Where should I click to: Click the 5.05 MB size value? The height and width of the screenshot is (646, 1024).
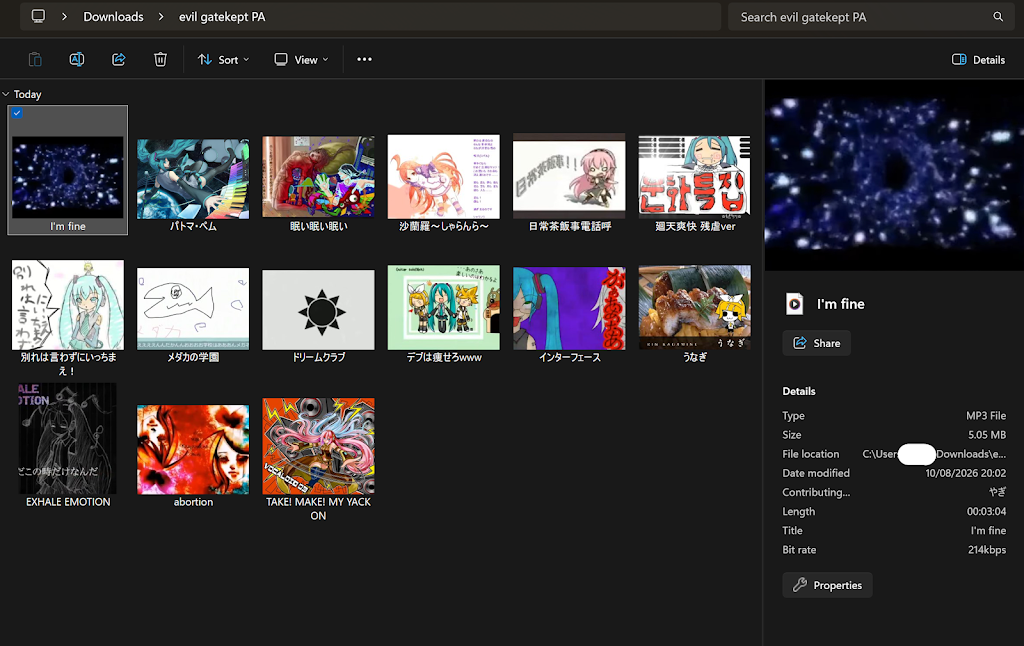[987, 434]
